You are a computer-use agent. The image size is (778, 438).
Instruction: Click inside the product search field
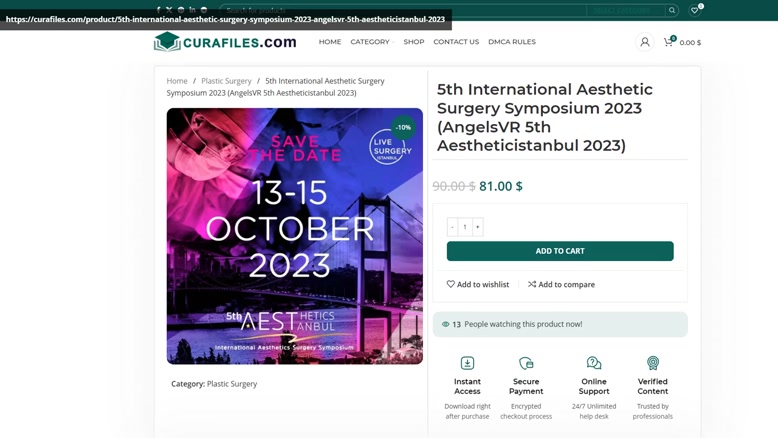point(403,10)
